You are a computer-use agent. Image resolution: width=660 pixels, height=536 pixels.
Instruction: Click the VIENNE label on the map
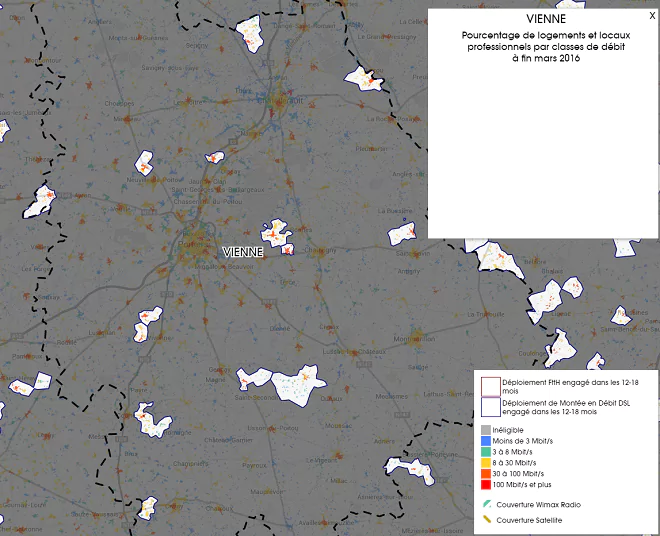pyautogui.click(x=243, y=252)
